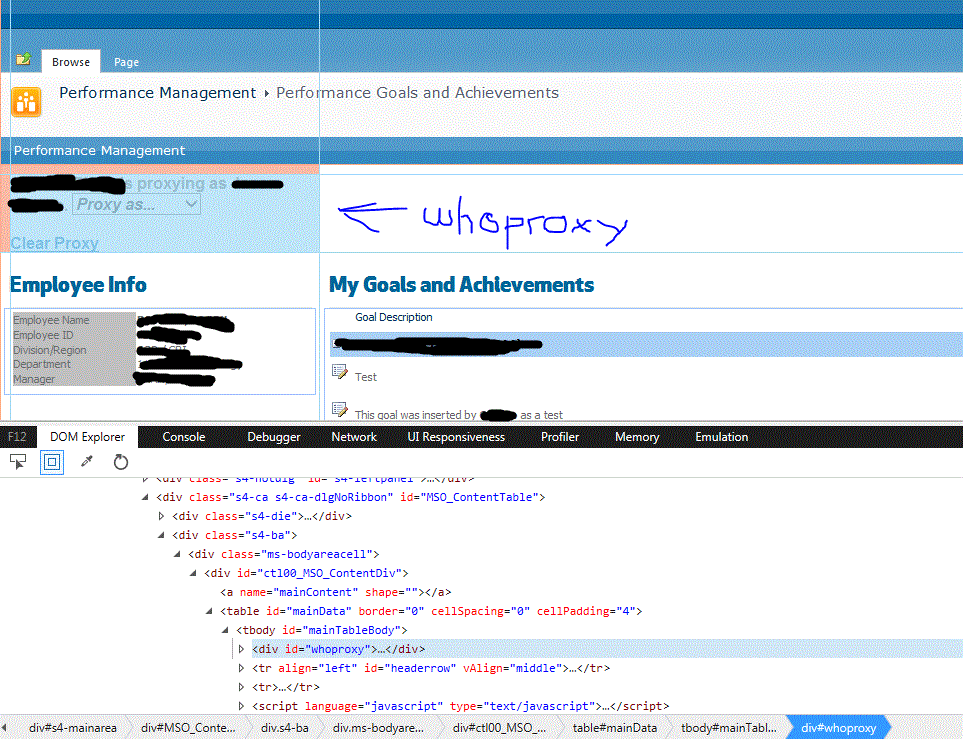Select the element picker arrow in DOM Explorer
This screenshot has width=963, height=739.
[17, 462]
